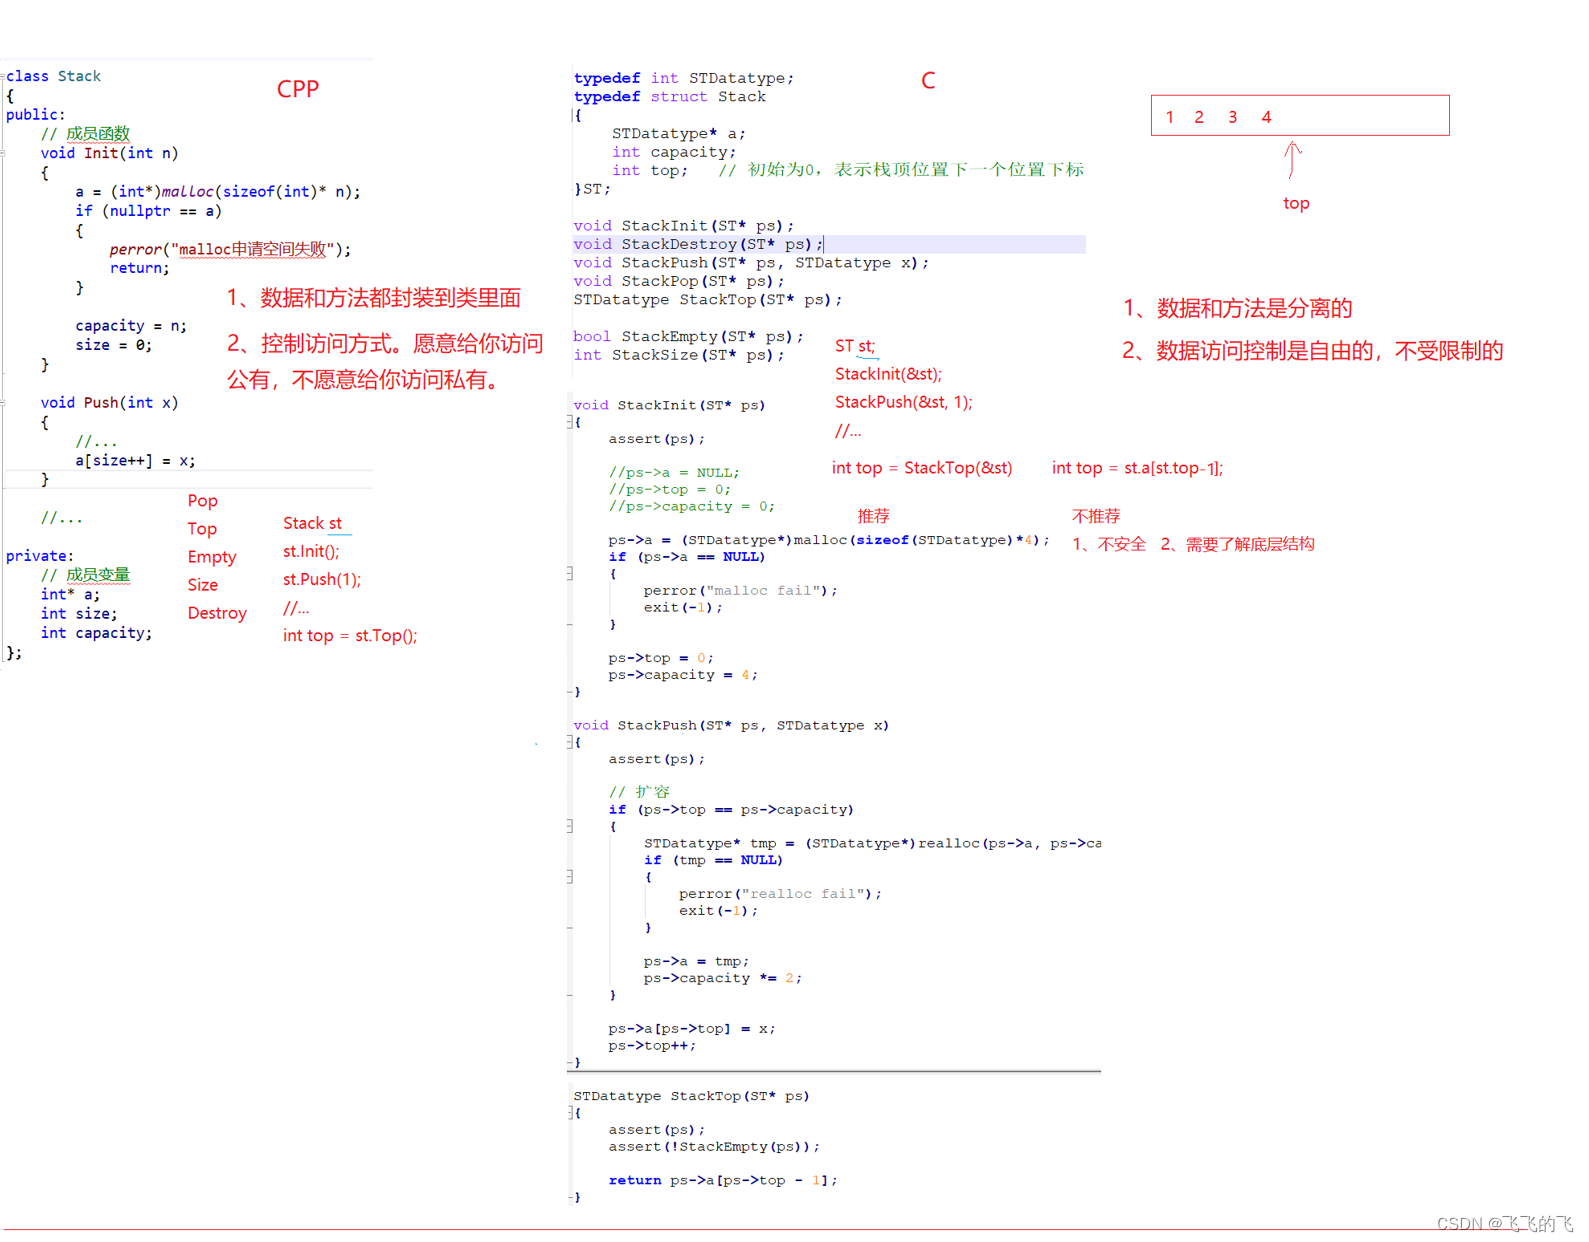Collapse the StackPush function body fold
This screenshot has height=1242, width=1589.
pos(571,742)
